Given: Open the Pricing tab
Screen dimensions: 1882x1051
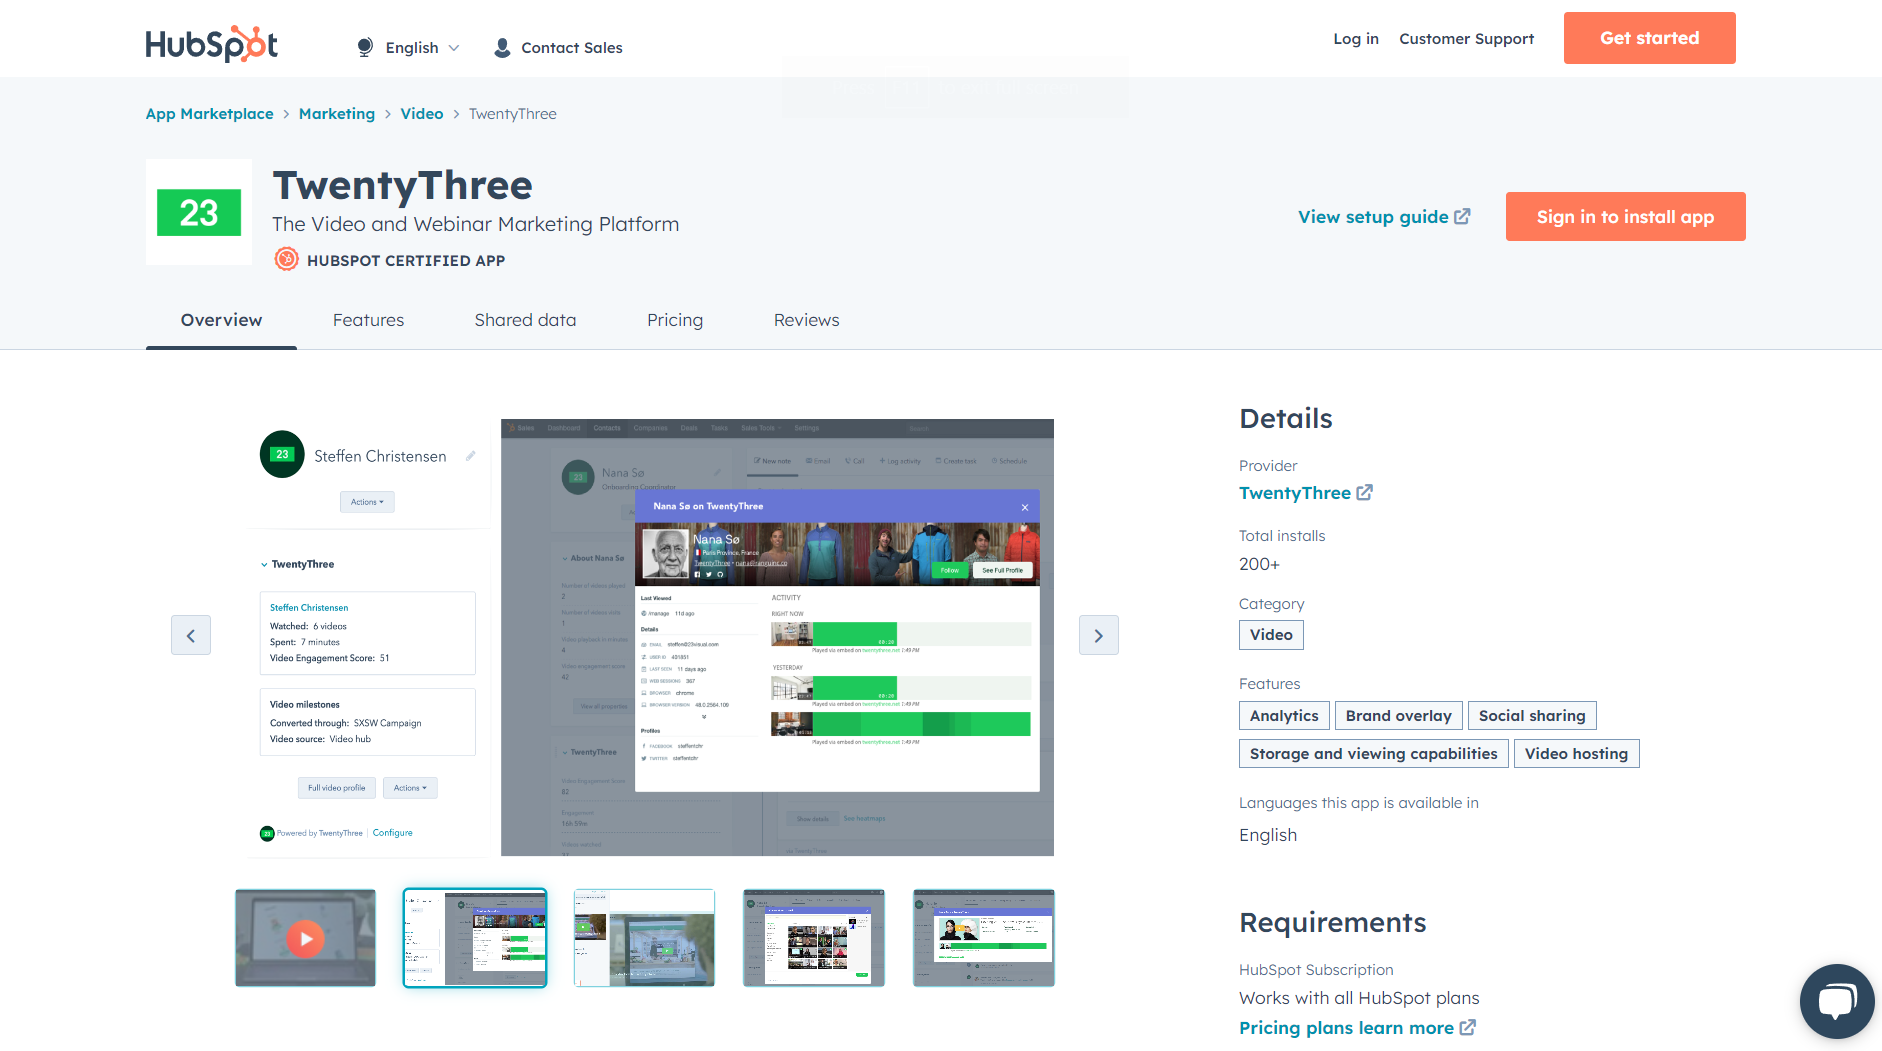Looking at the screenshot, I should (x=675, y=320).
